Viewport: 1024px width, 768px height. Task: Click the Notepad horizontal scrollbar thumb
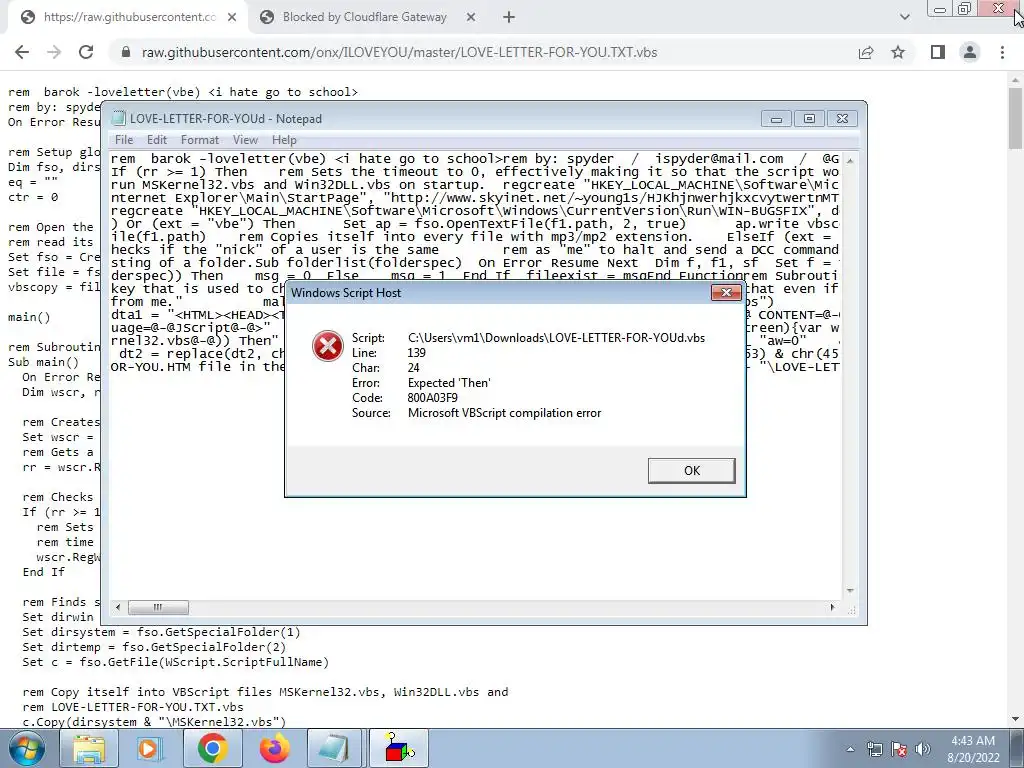tap(158, 607)
